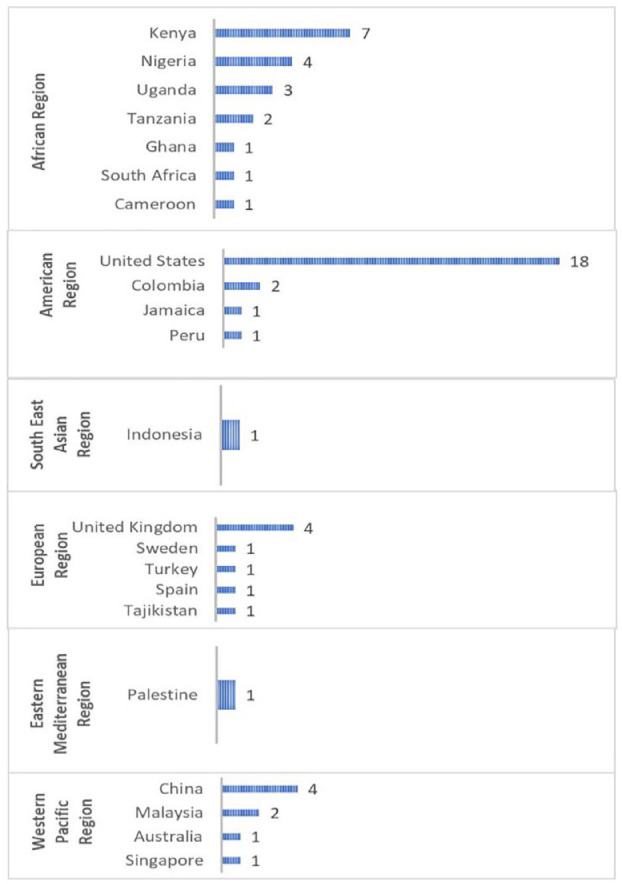Click the Tanzania country label

tap(161, 119)
